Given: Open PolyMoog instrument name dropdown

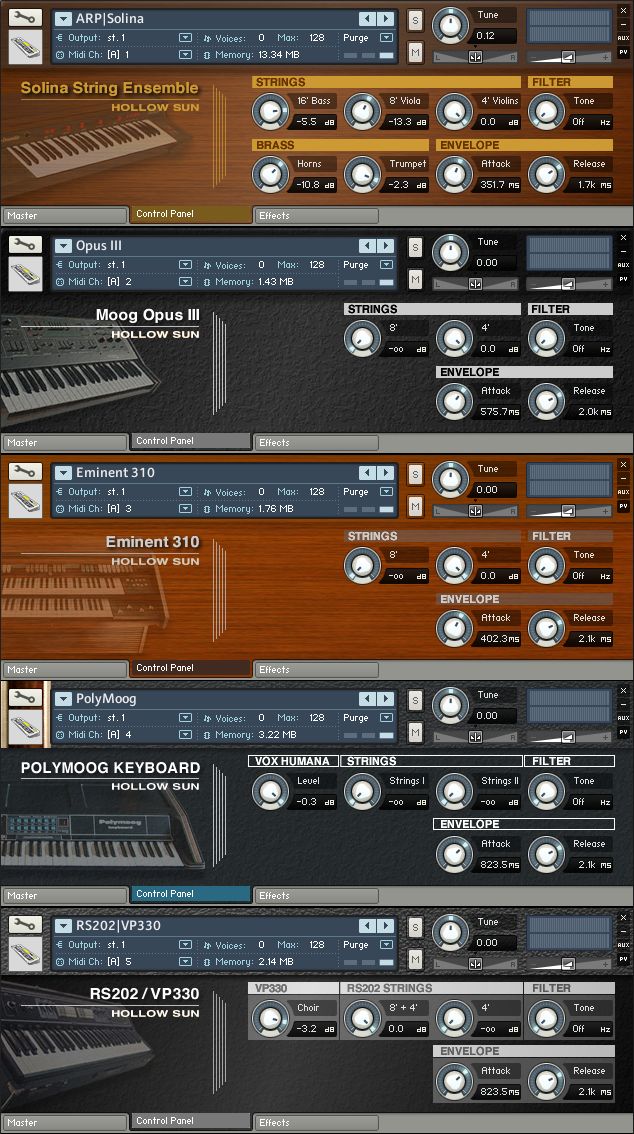Looking at the screenshot, I should 64,699.
